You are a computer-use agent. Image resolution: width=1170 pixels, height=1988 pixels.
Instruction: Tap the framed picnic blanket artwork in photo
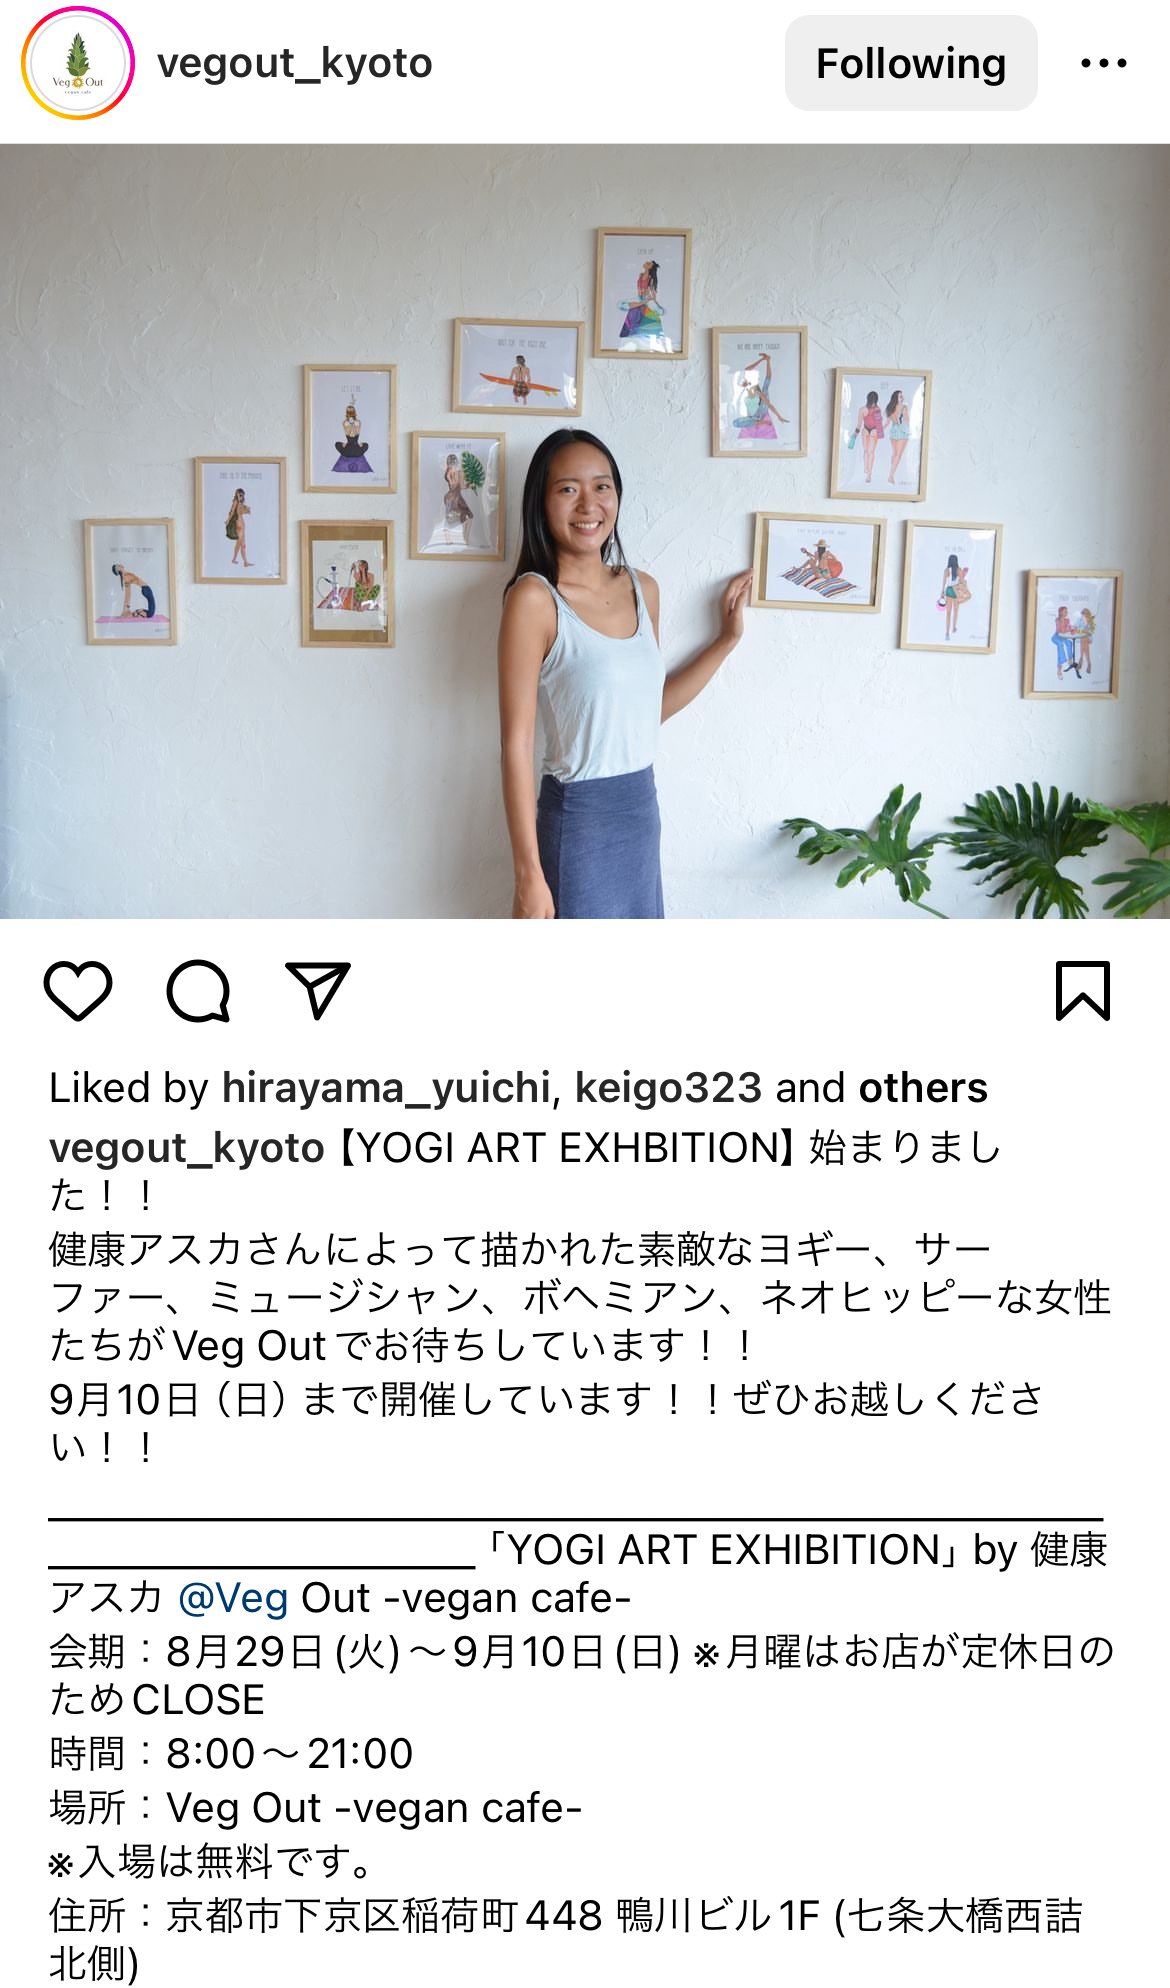(819, 562)
